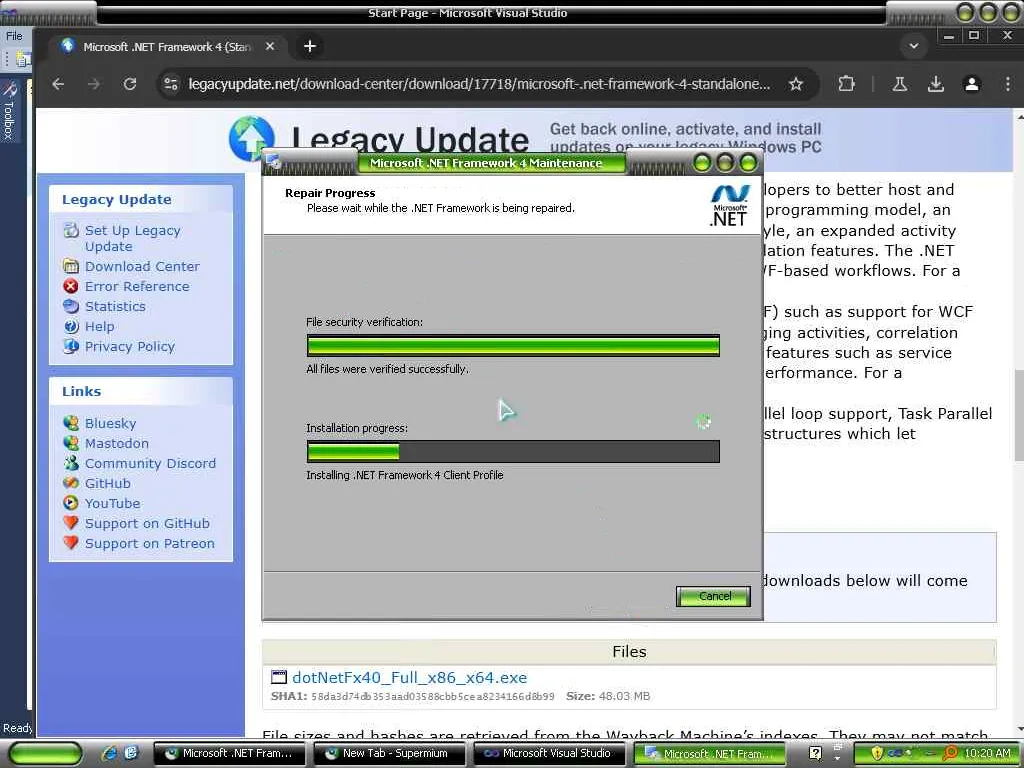Close the Microsoft .NET Framework 4 tab
Viewport: 1024px width, 768px height.
pos(270,46)
